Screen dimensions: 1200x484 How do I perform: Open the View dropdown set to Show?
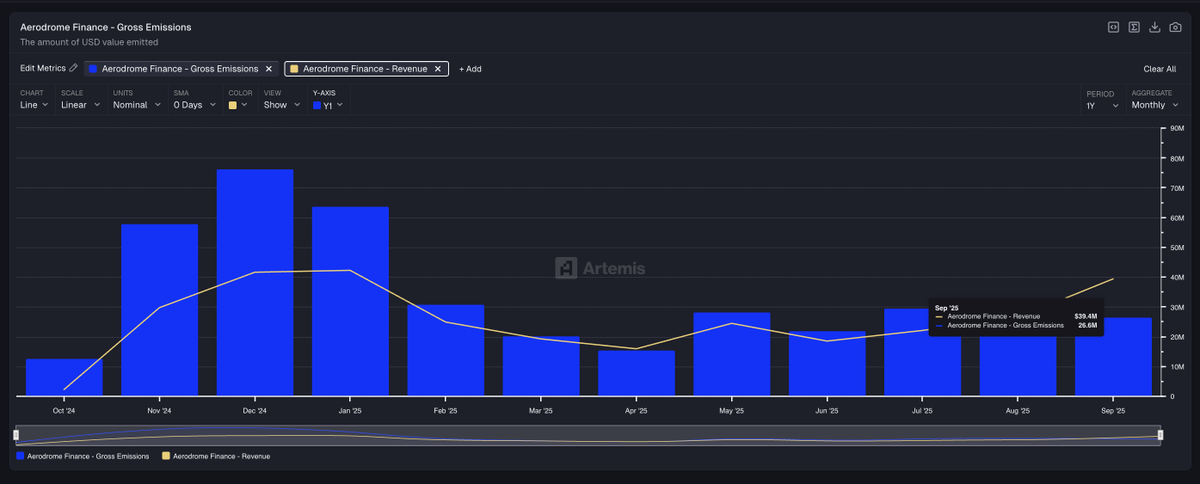281,105
